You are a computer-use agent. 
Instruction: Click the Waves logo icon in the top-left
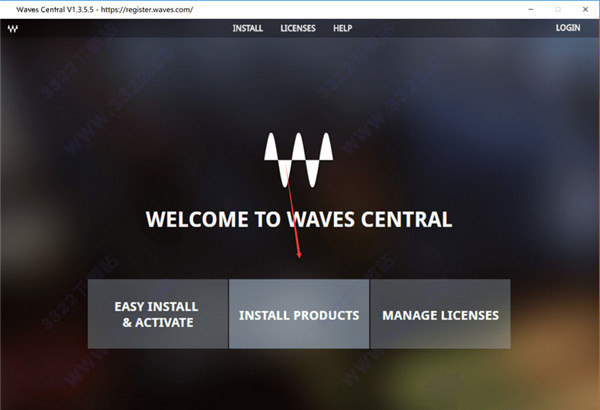(13, 29)
